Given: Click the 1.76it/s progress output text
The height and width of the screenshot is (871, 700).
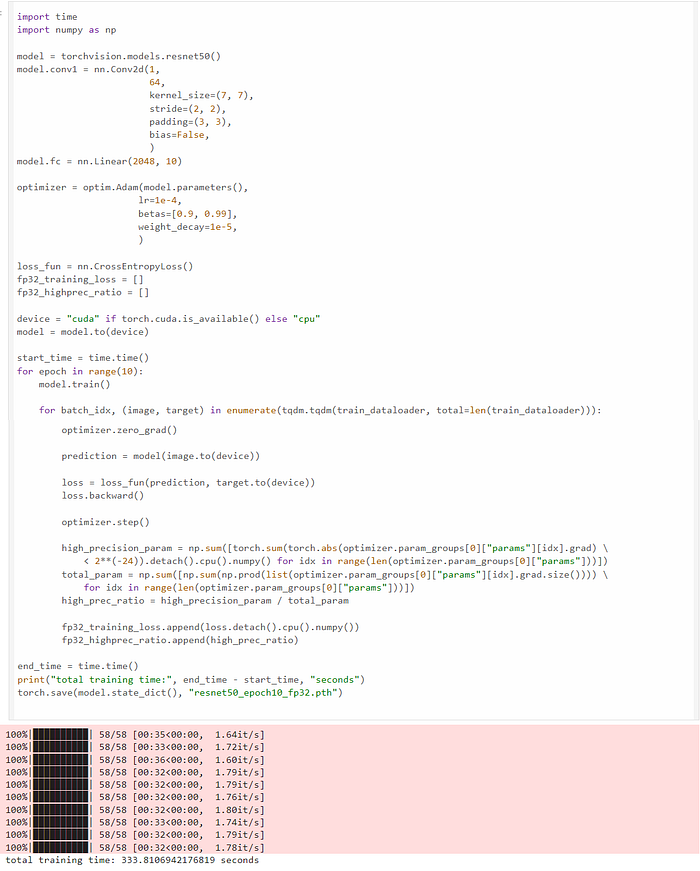Looking at the screenshot, I should [x=135, y=797].
